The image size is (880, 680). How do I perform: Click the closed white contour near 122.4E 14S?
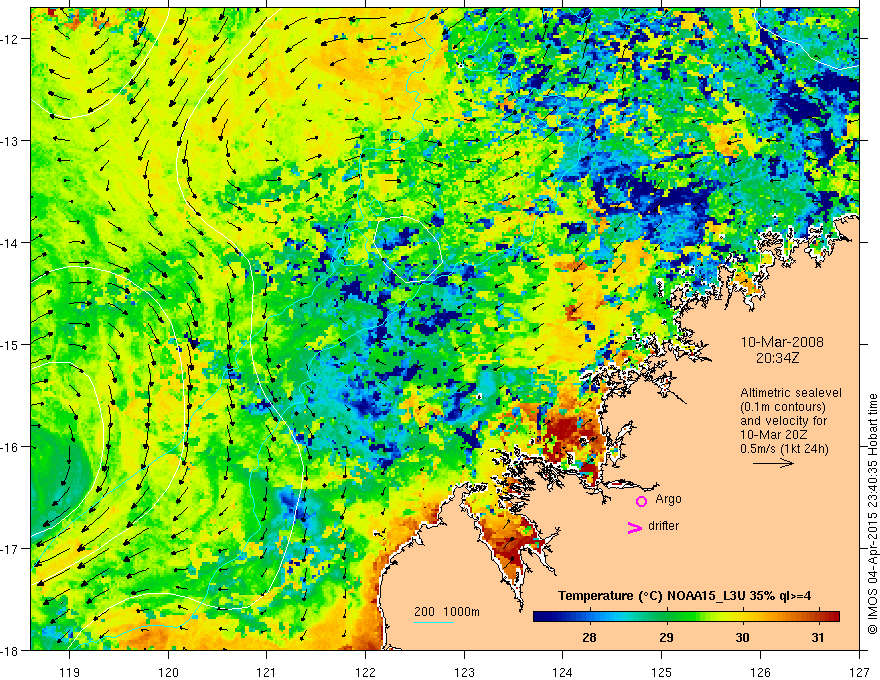tap(408, 249)
